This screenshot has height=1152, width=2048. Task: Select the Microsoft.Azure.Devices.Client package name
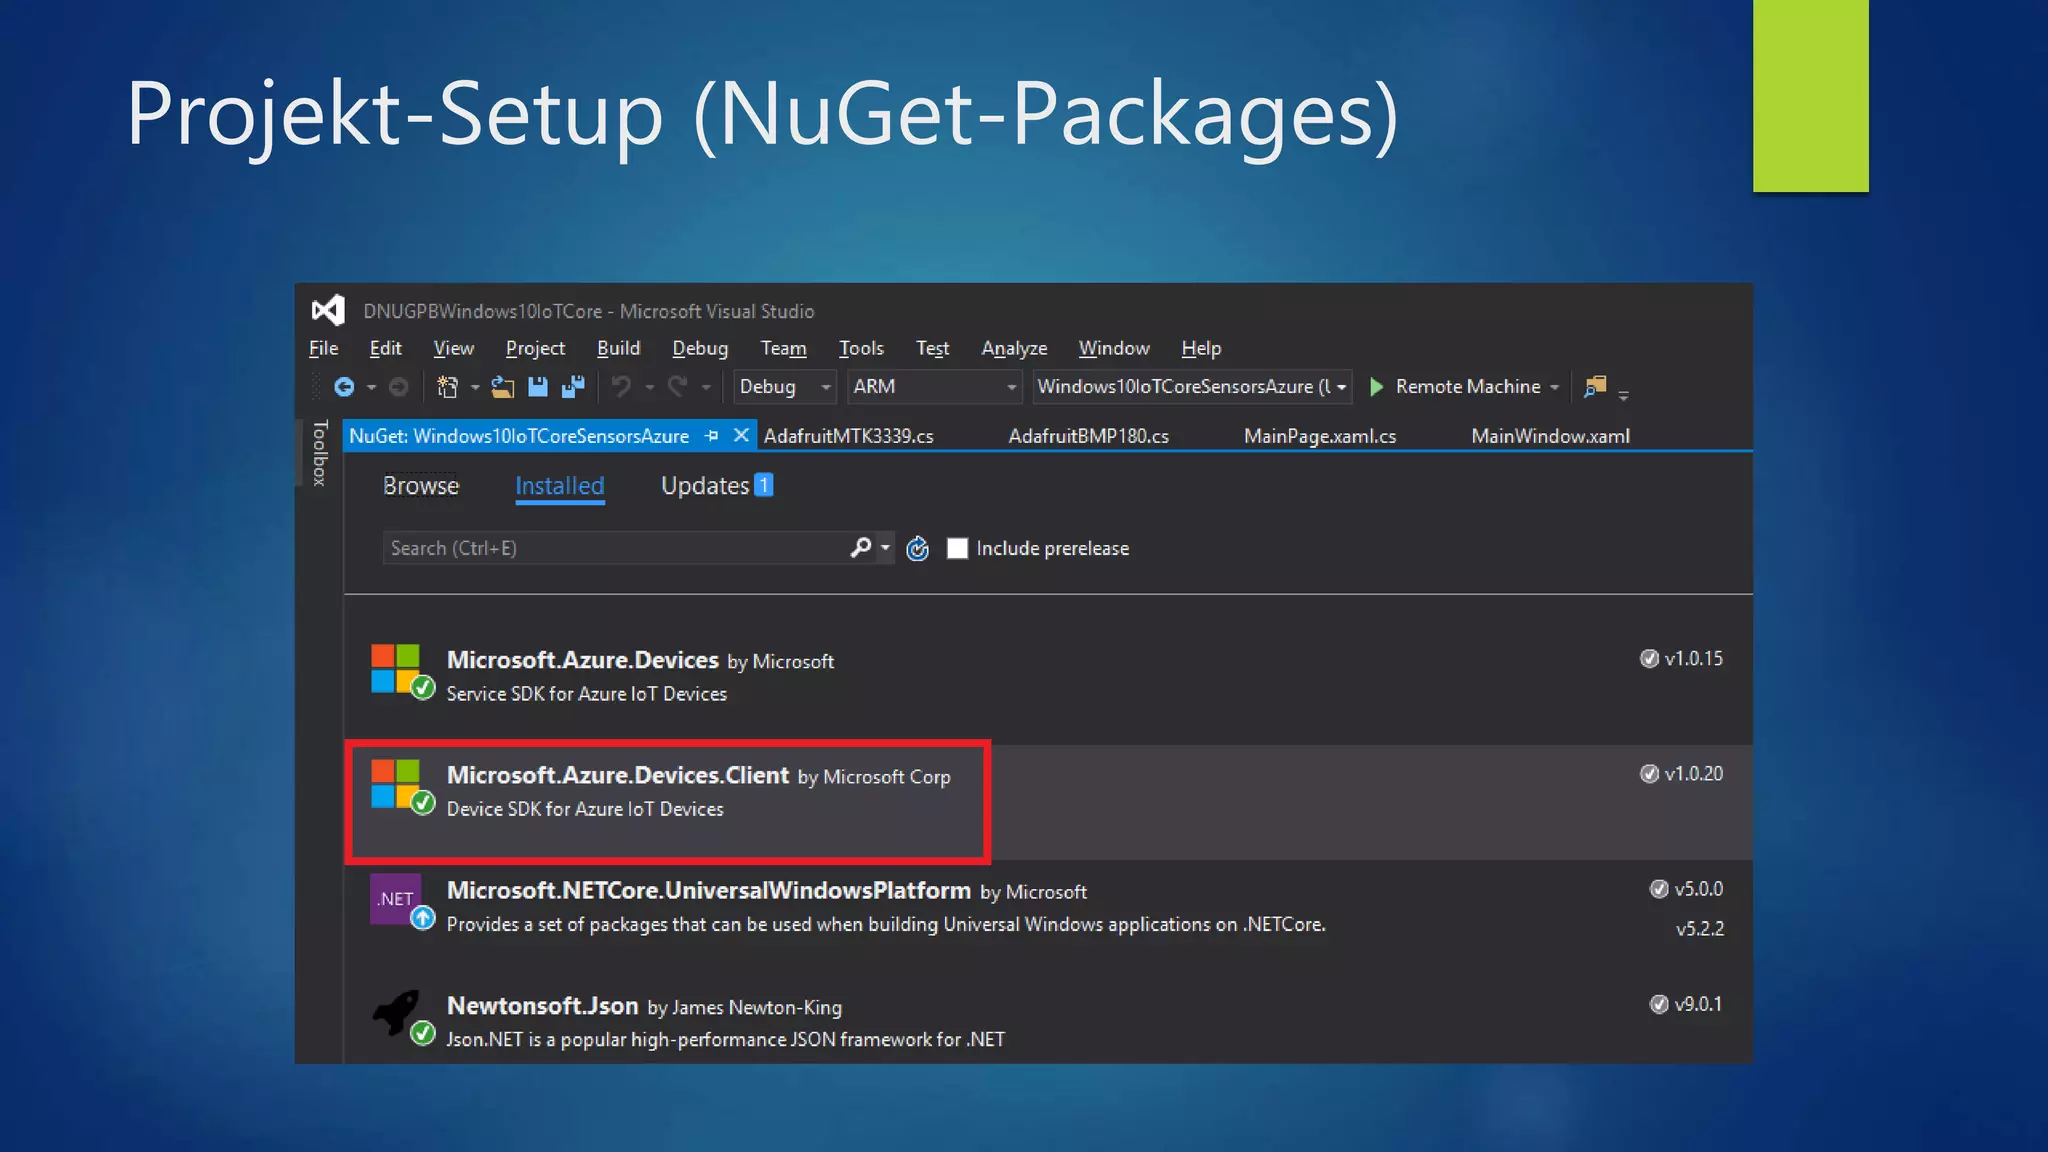[617, 775]
